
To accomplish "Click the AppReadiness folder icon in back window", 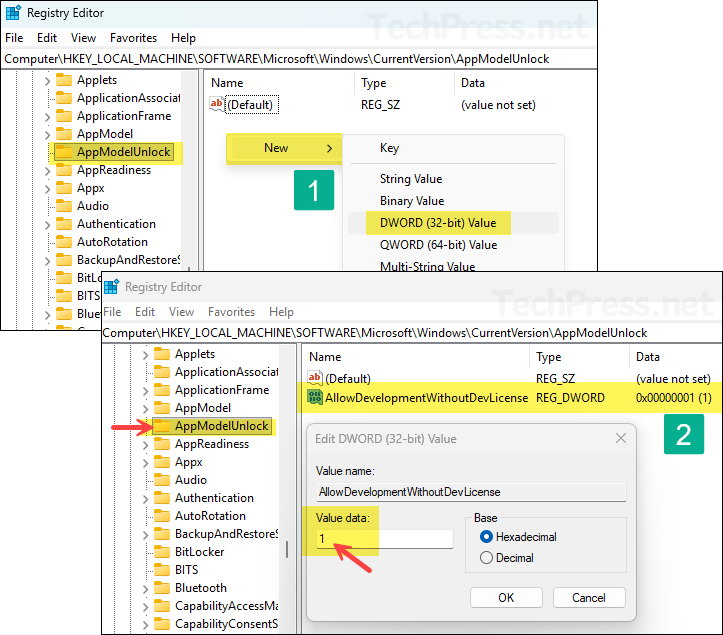I will coord(64,170).
